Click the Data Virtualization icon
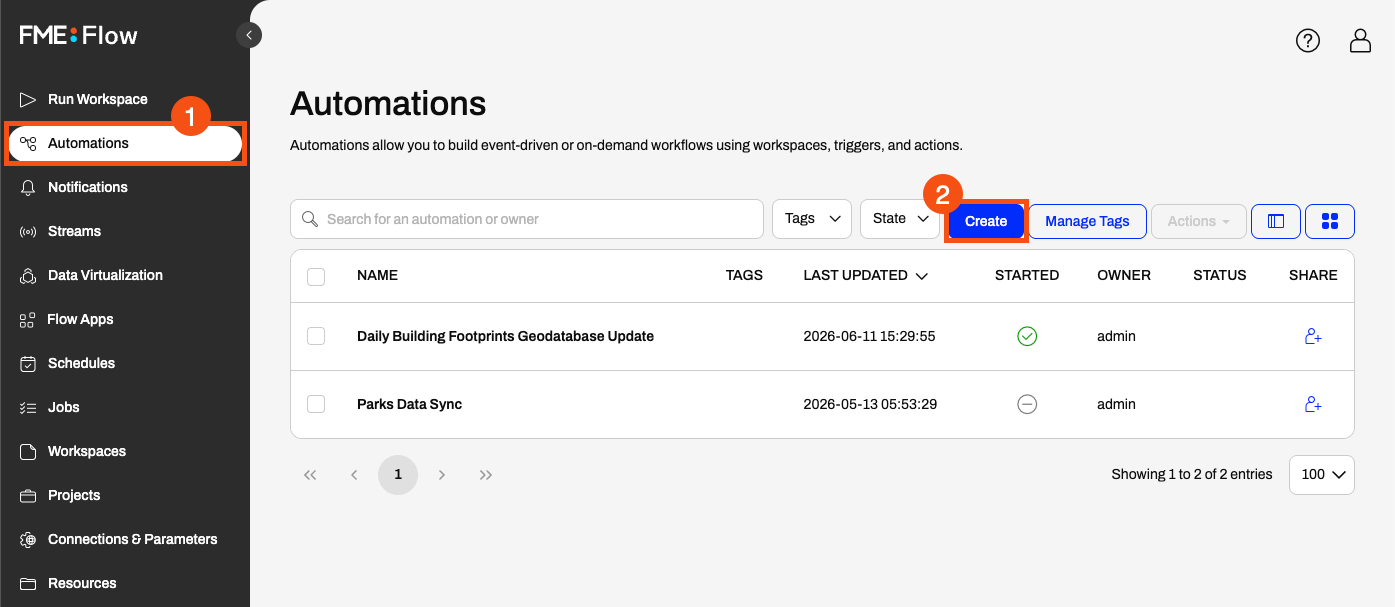1395x607 pixels. pyautogui.click(x=28, y=275)
